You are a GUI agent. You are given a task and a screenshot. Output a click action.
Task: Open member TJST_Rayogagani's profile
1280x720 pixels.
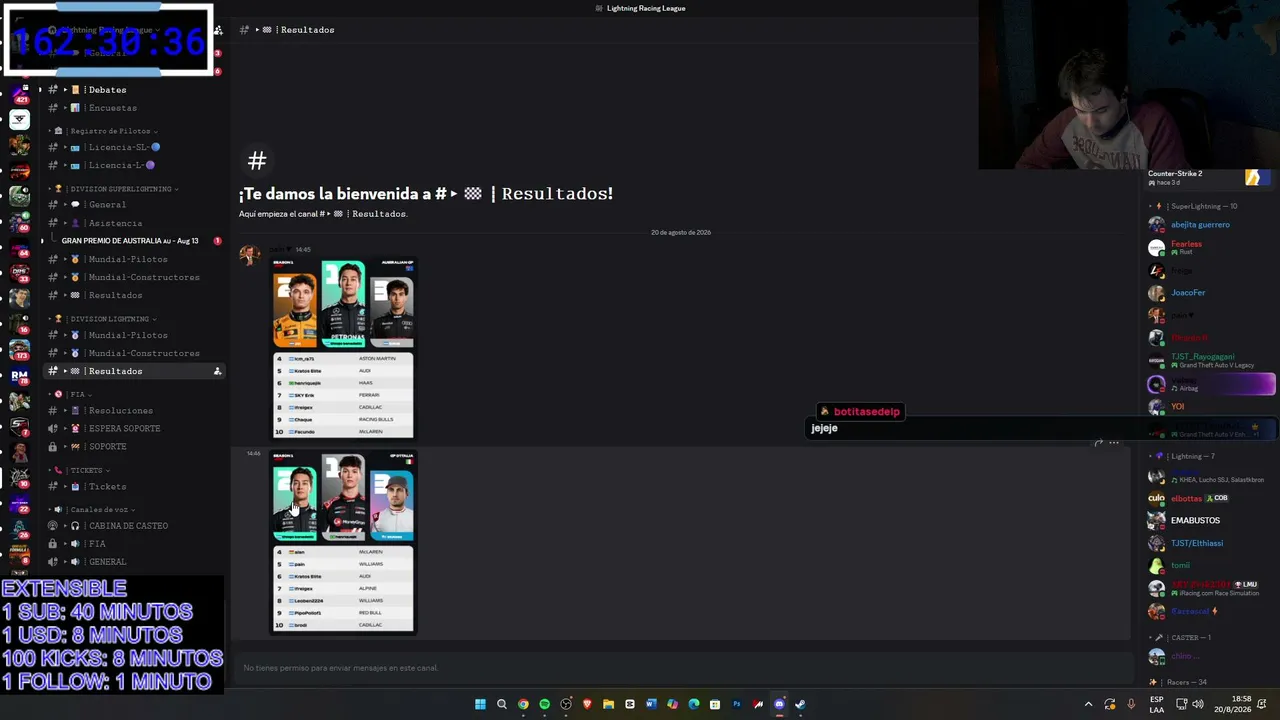tap(1210, 360)
